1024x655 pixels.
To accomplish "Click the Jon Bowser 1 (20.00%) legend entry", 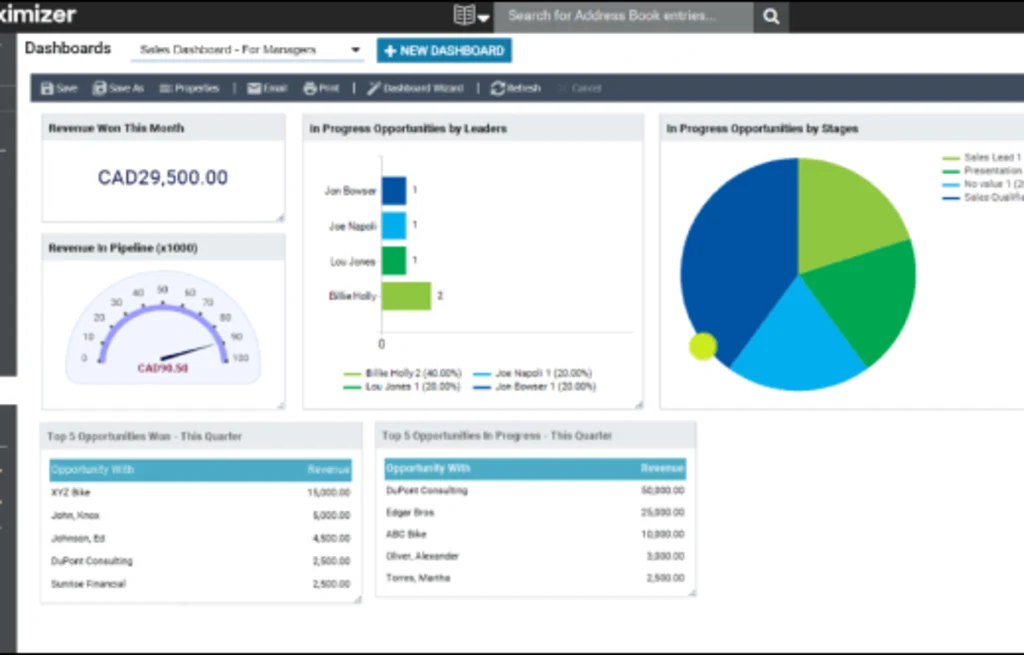I will click(534, 387).
